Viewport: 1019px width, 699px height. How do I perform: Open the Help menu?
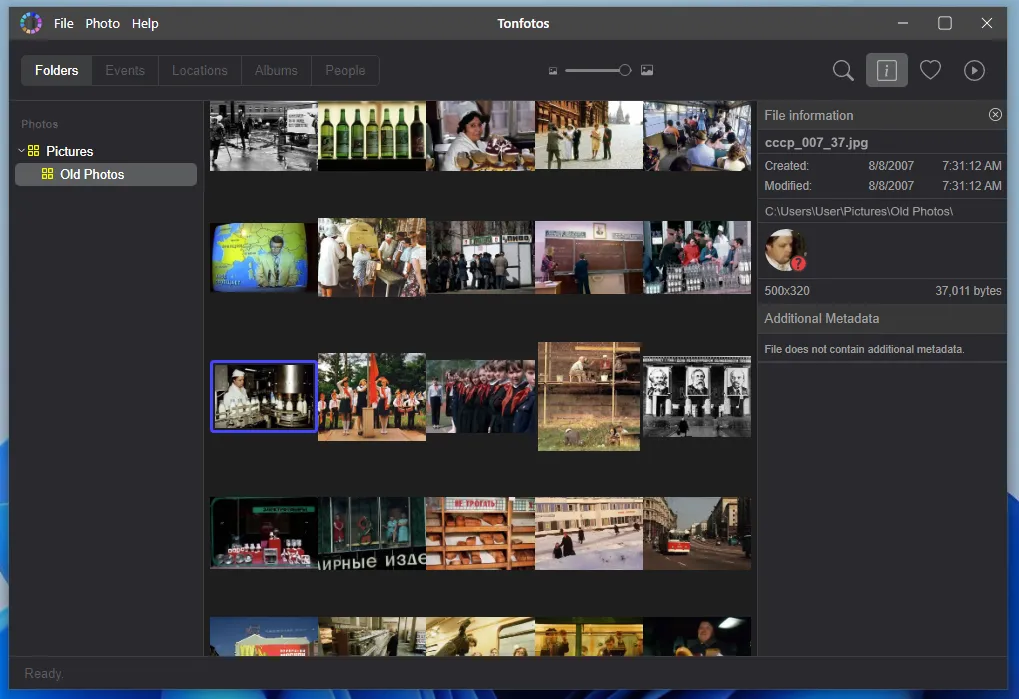click(145, 23)
